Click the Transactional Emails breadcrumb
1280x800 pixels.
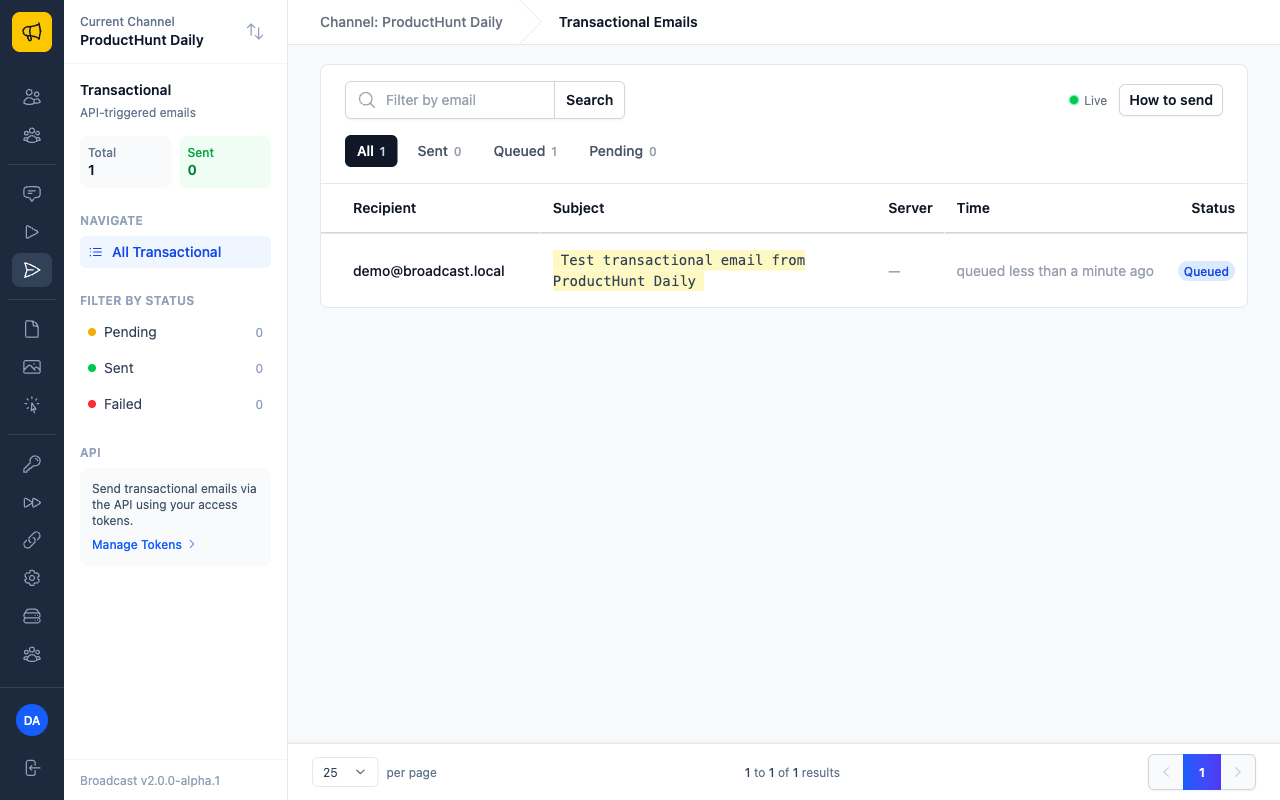628,22
